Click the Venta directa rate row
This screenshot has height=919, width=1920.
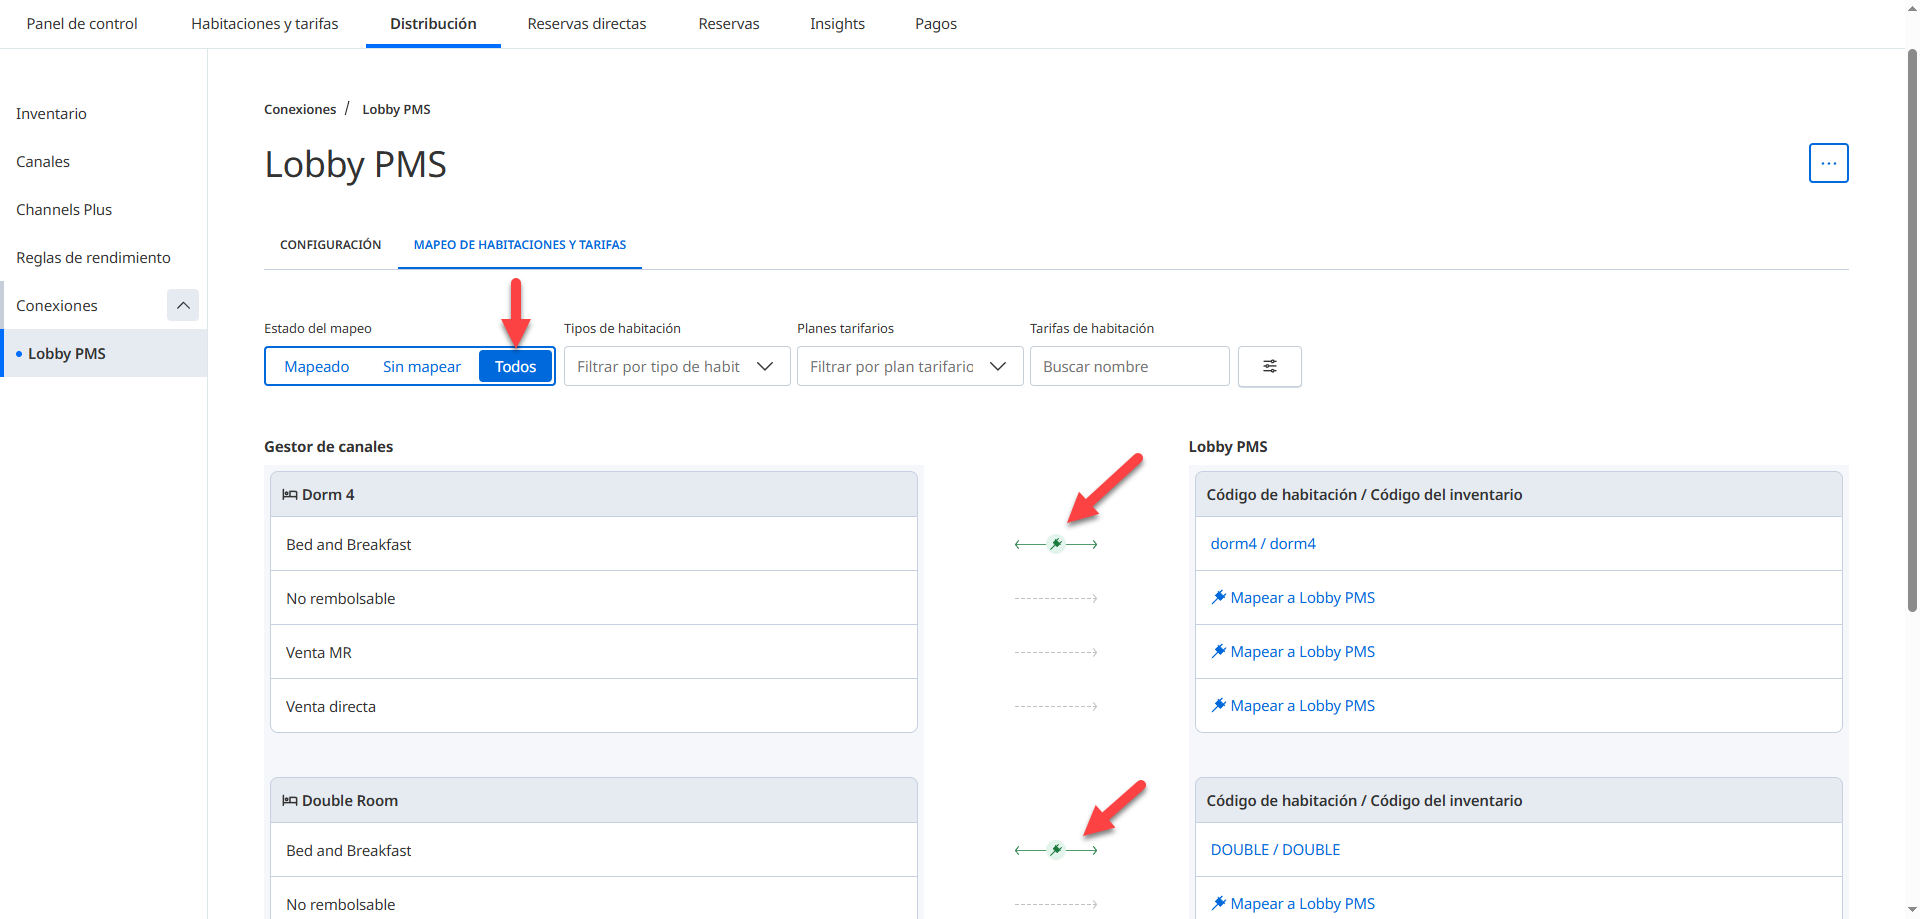pos(594,706)
